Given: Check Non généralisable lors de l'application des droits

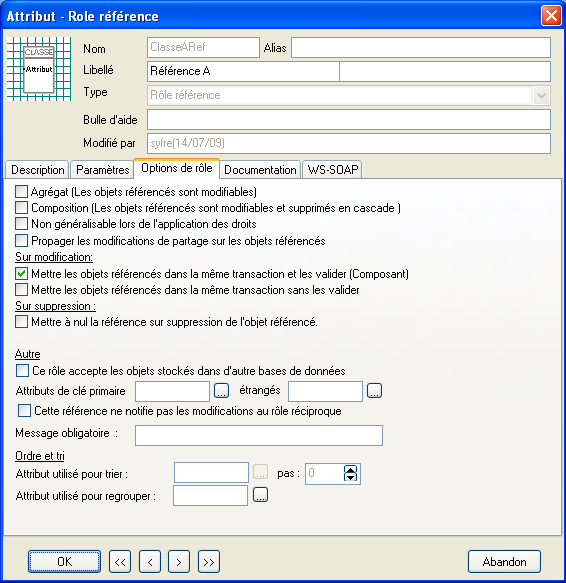Looking at the screenshot, I should click(x=21, y=223).
